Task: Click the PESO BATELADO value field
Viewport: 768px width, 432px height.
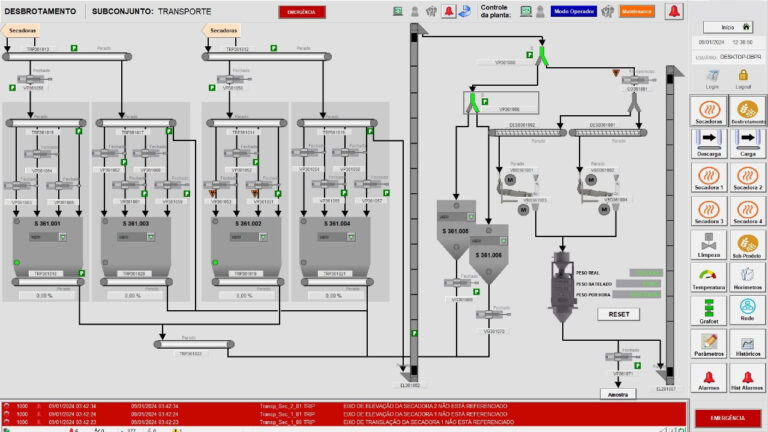Action: pyautogui.click(x=639, y=284)
